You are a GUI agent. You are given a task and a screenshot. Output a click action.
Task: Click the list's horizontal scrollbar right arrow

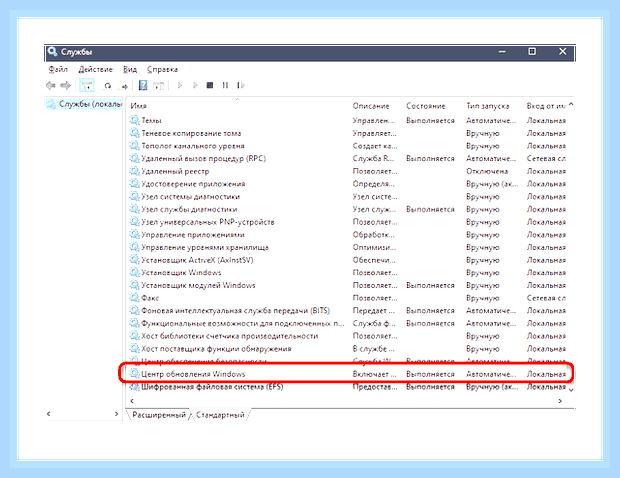click(560, 401)
